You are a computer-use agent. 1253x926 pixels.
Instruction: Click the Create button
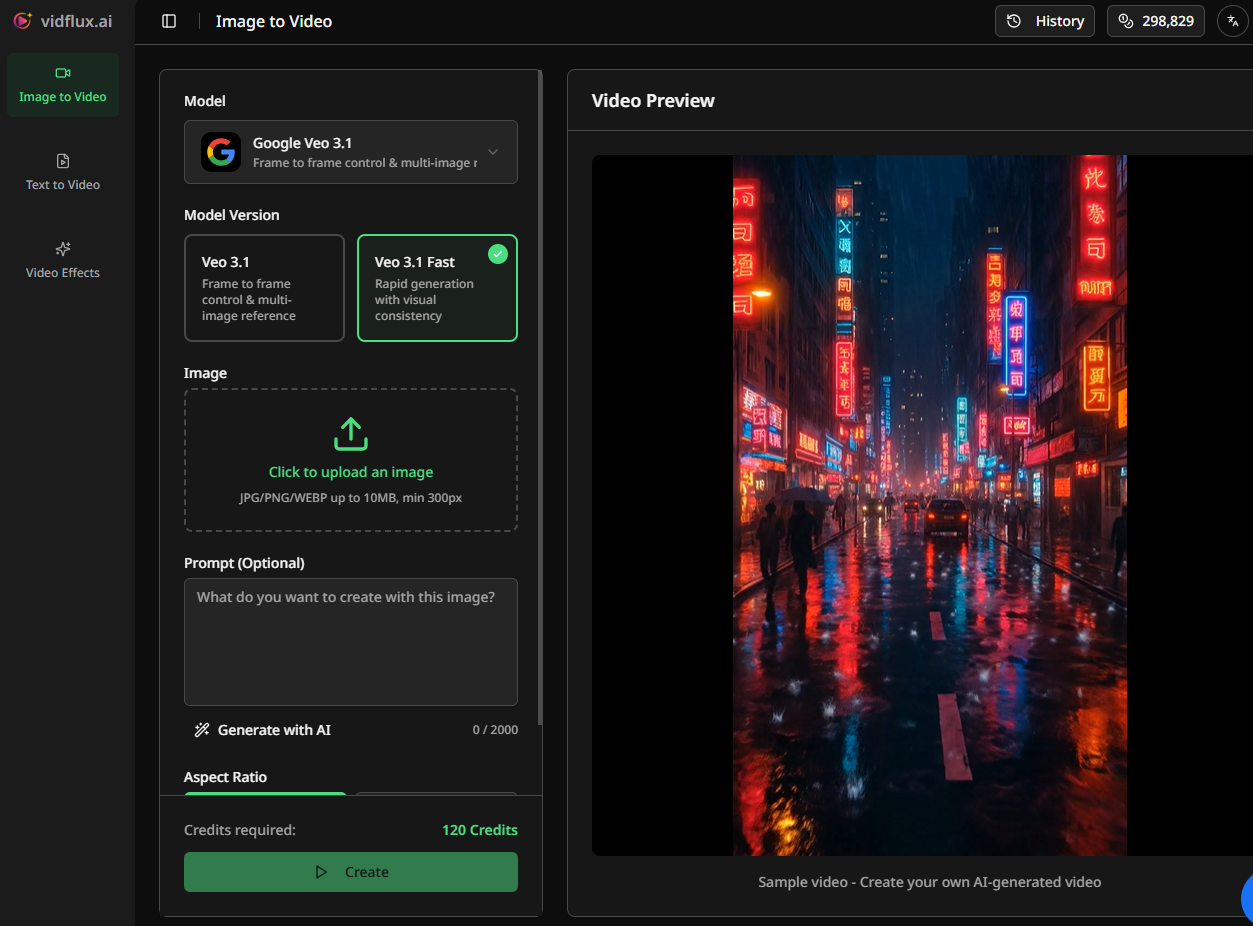point(350,871)
